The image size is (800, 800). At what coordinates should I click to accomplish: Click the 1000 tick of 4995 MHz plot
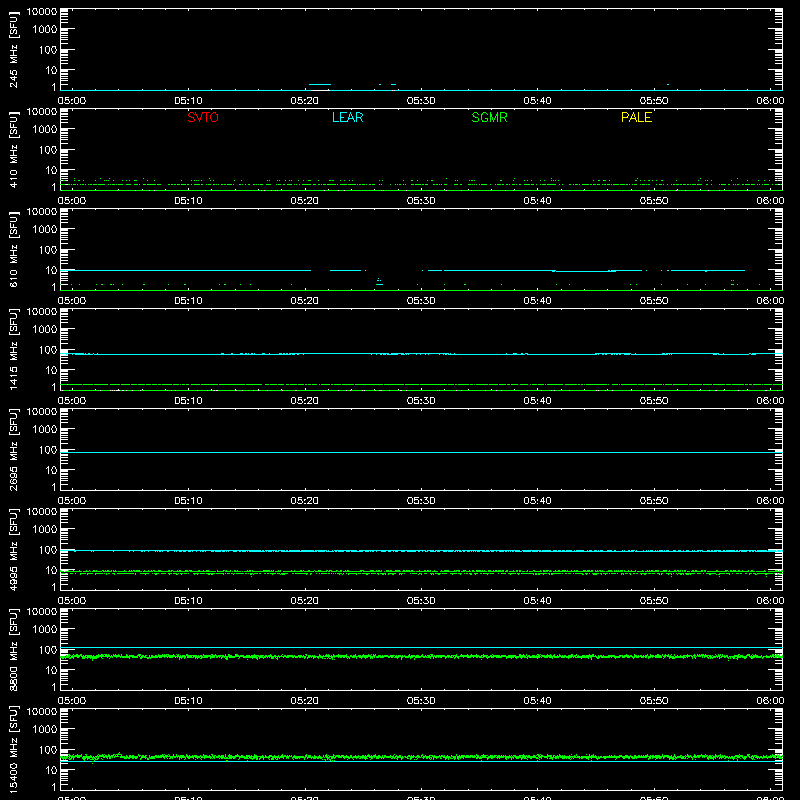click(x=45, y=530)
